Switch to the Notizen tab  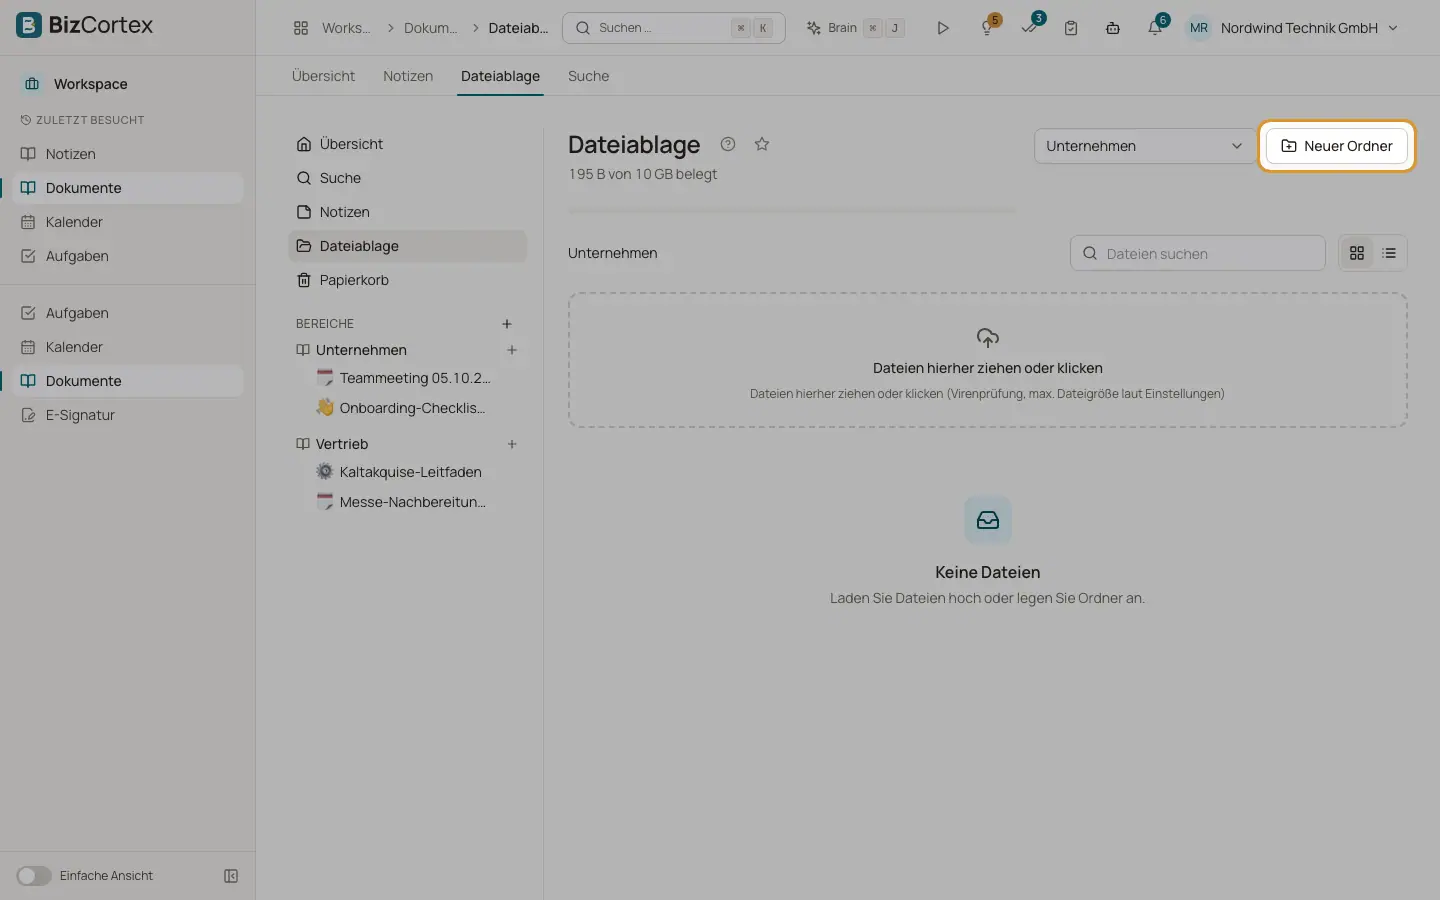[x=408, y=76]
